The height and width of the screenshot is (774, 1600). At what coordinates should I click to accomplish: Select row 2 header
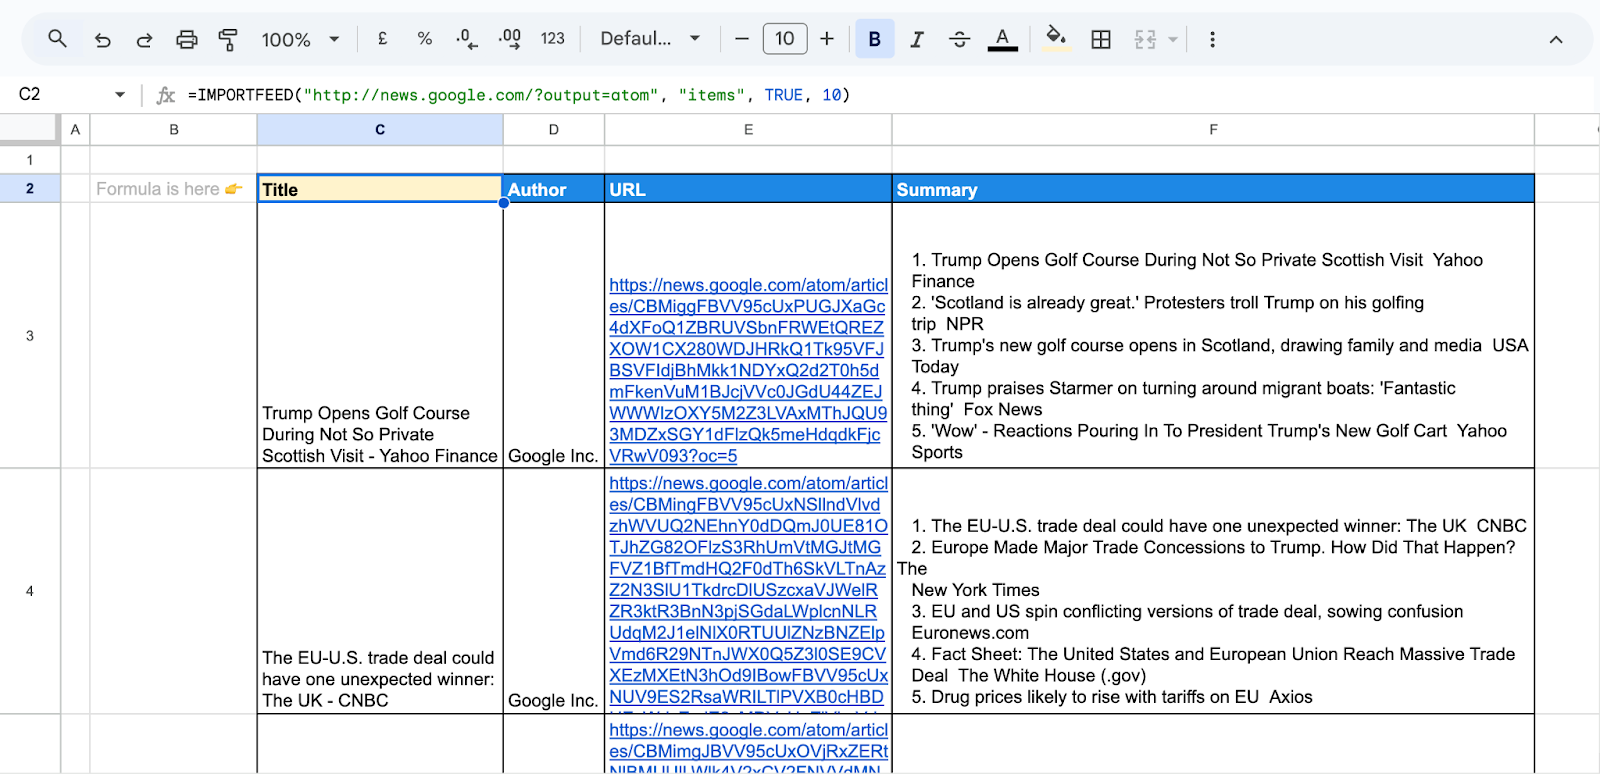pyautogui.click(x=30, y=188)
